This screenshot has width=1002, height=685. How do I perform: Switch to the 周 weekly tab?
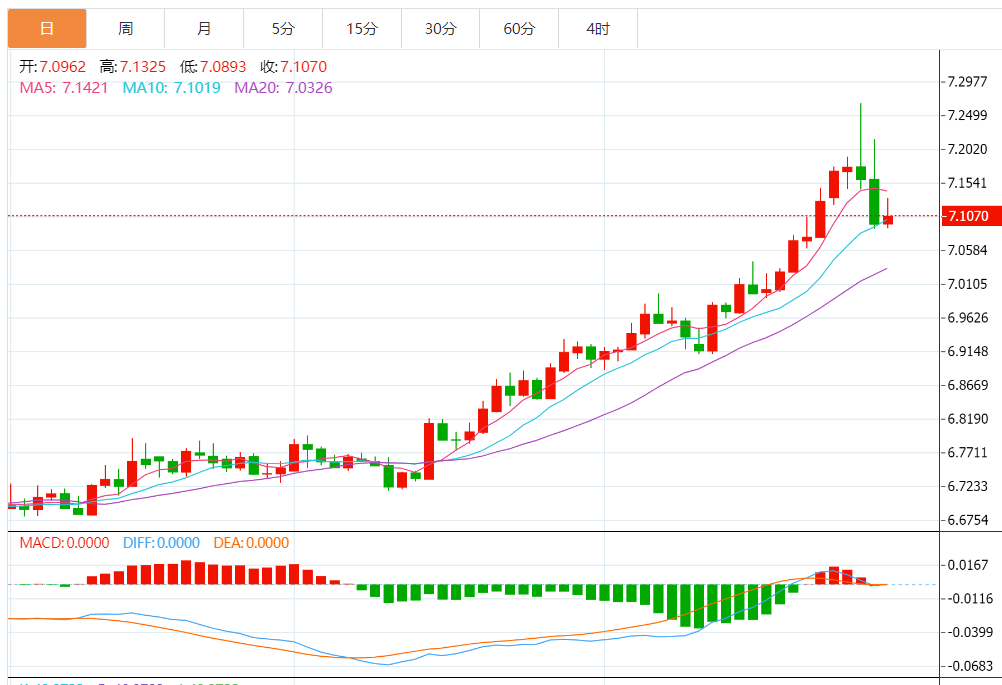125,29
